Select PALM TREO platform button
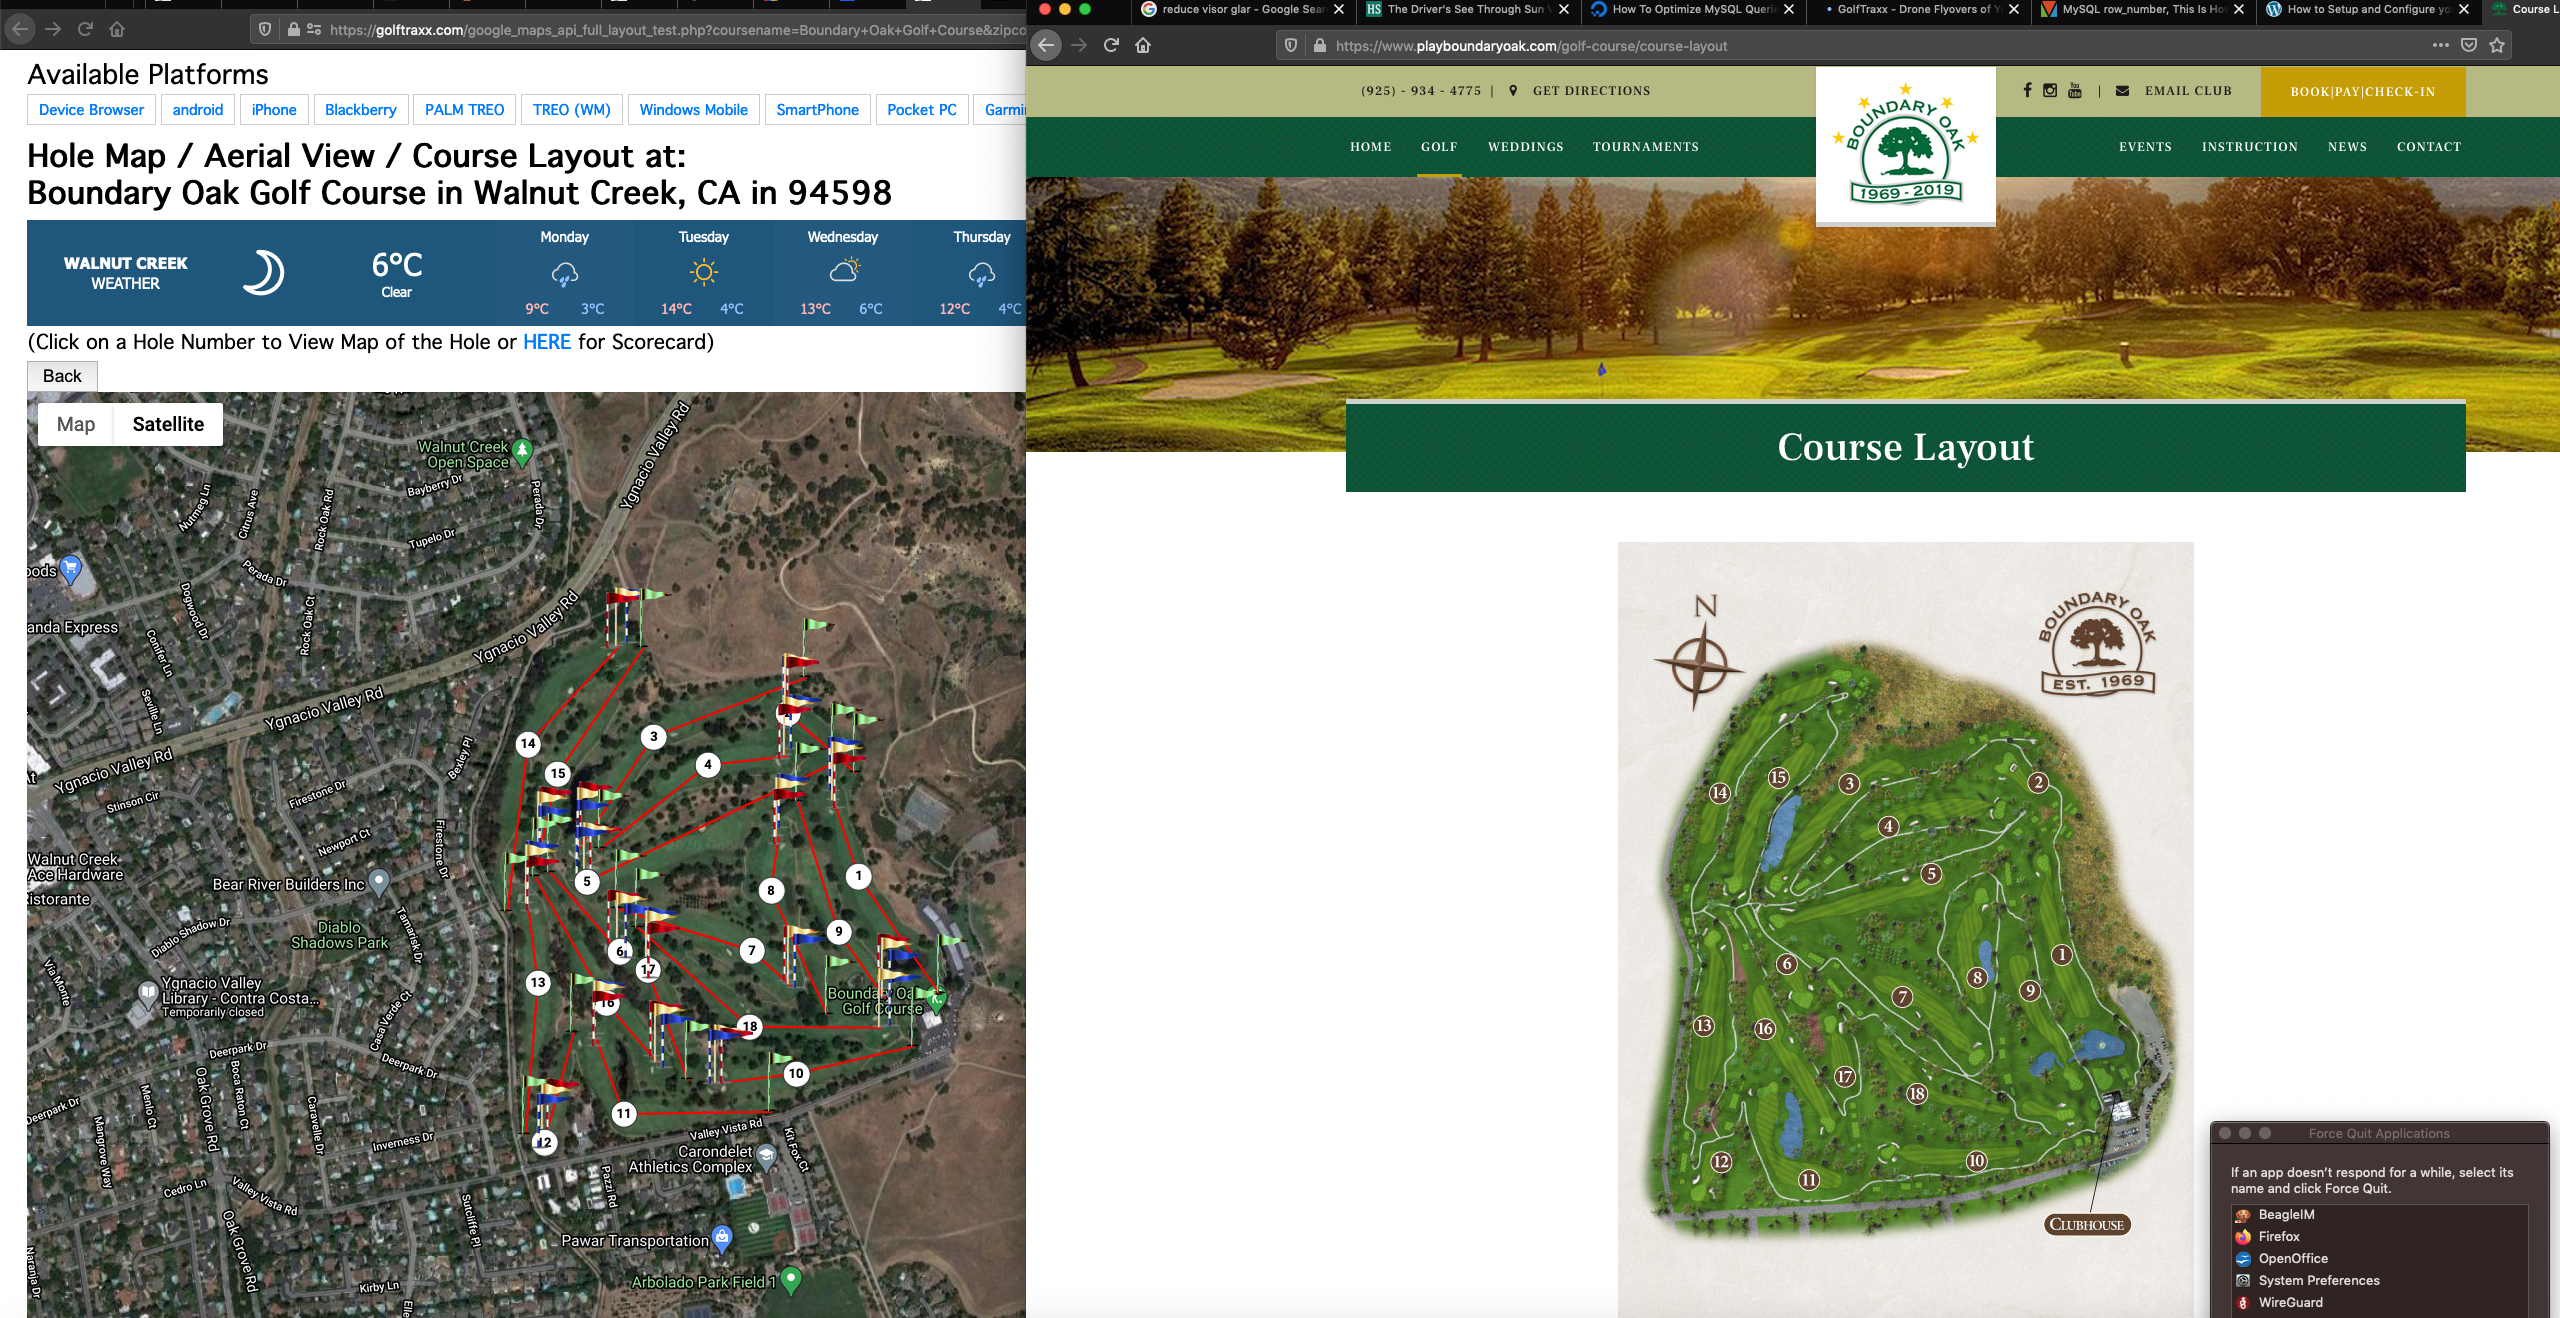The width and height of the screenshot is (2560, 1318). pos(464,110)
